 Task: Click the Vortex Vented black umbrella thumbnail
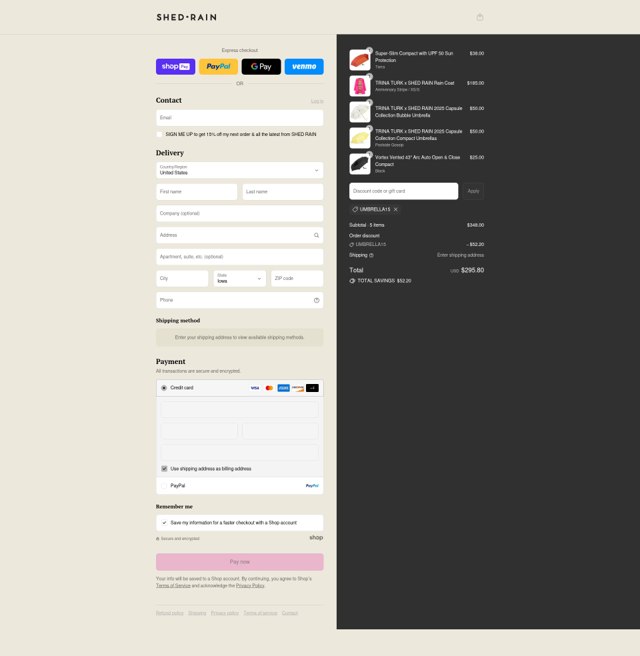click(360, 164)
